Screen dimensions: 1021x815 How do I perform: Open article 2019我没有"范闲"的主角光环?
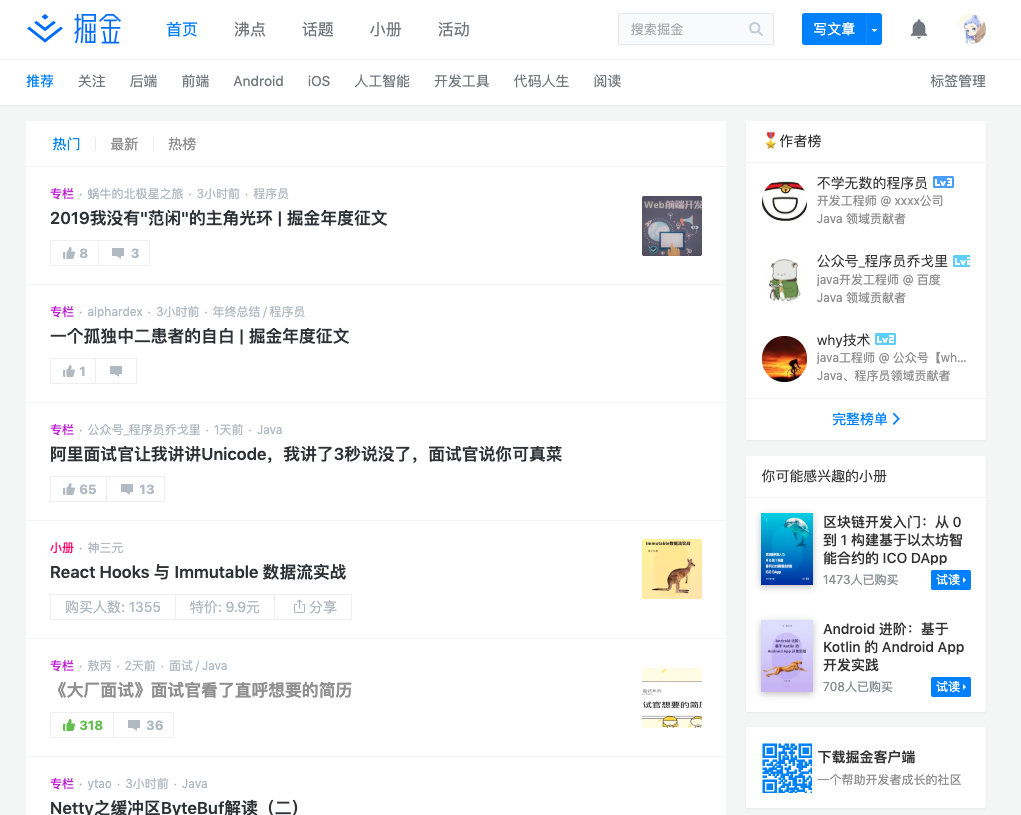[219, 218]
